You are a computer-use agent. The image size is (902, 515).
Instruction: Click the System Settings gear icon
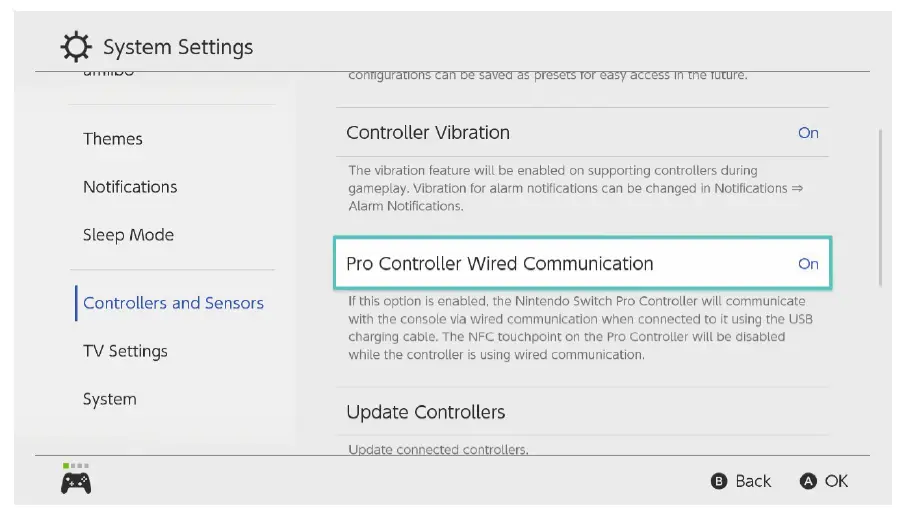pos(75,47)
